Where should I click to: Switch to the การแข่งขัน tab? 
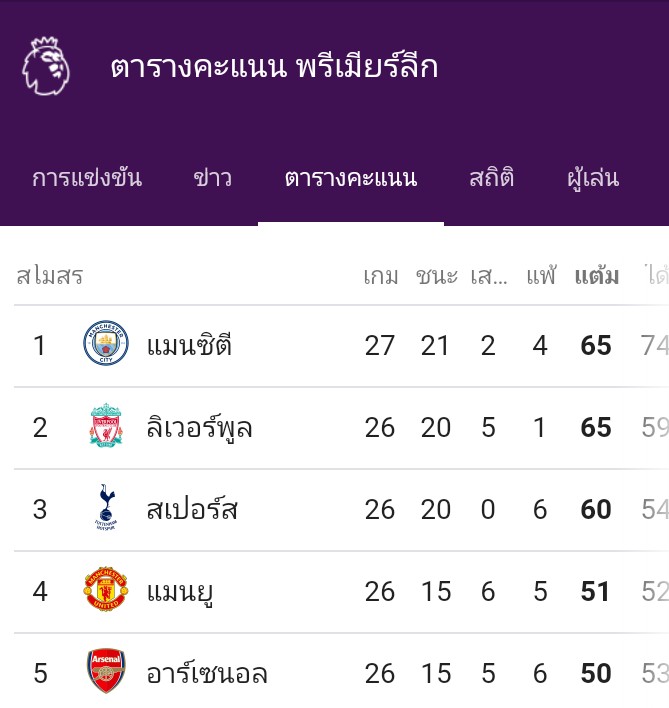coord(87,178)
